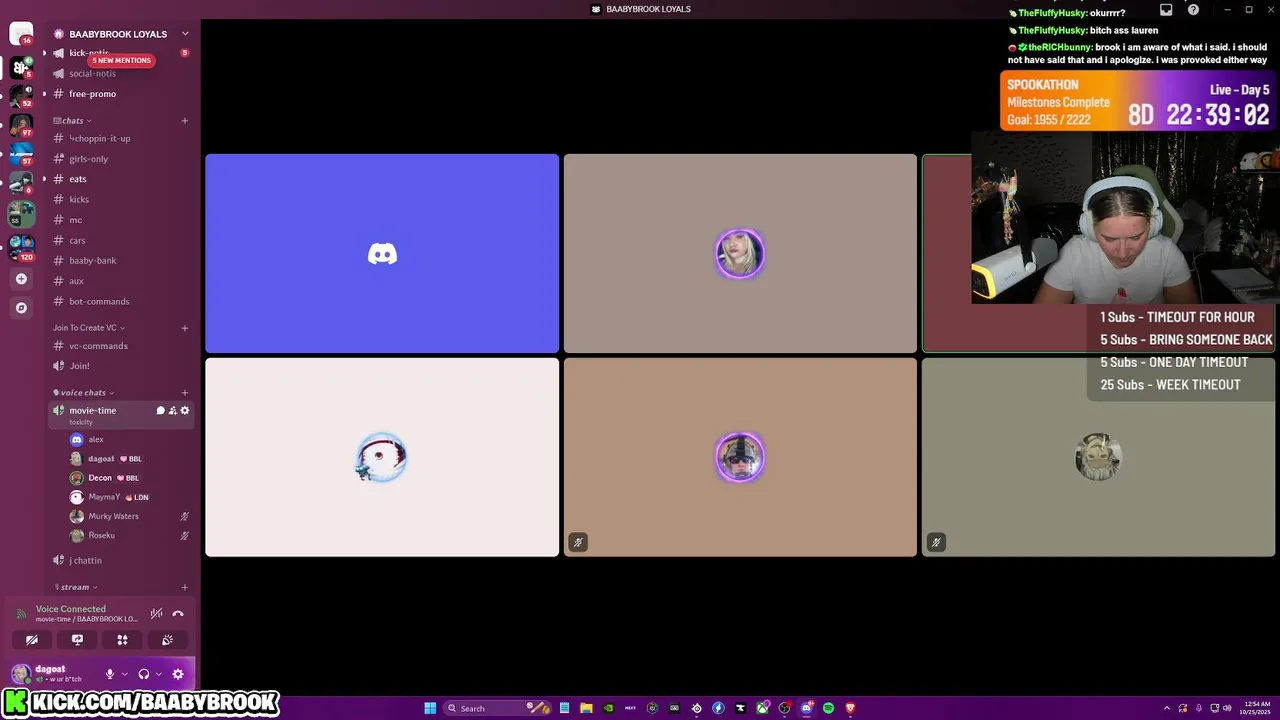Show hidden system tray icons chevron

tap(1168, 708)
